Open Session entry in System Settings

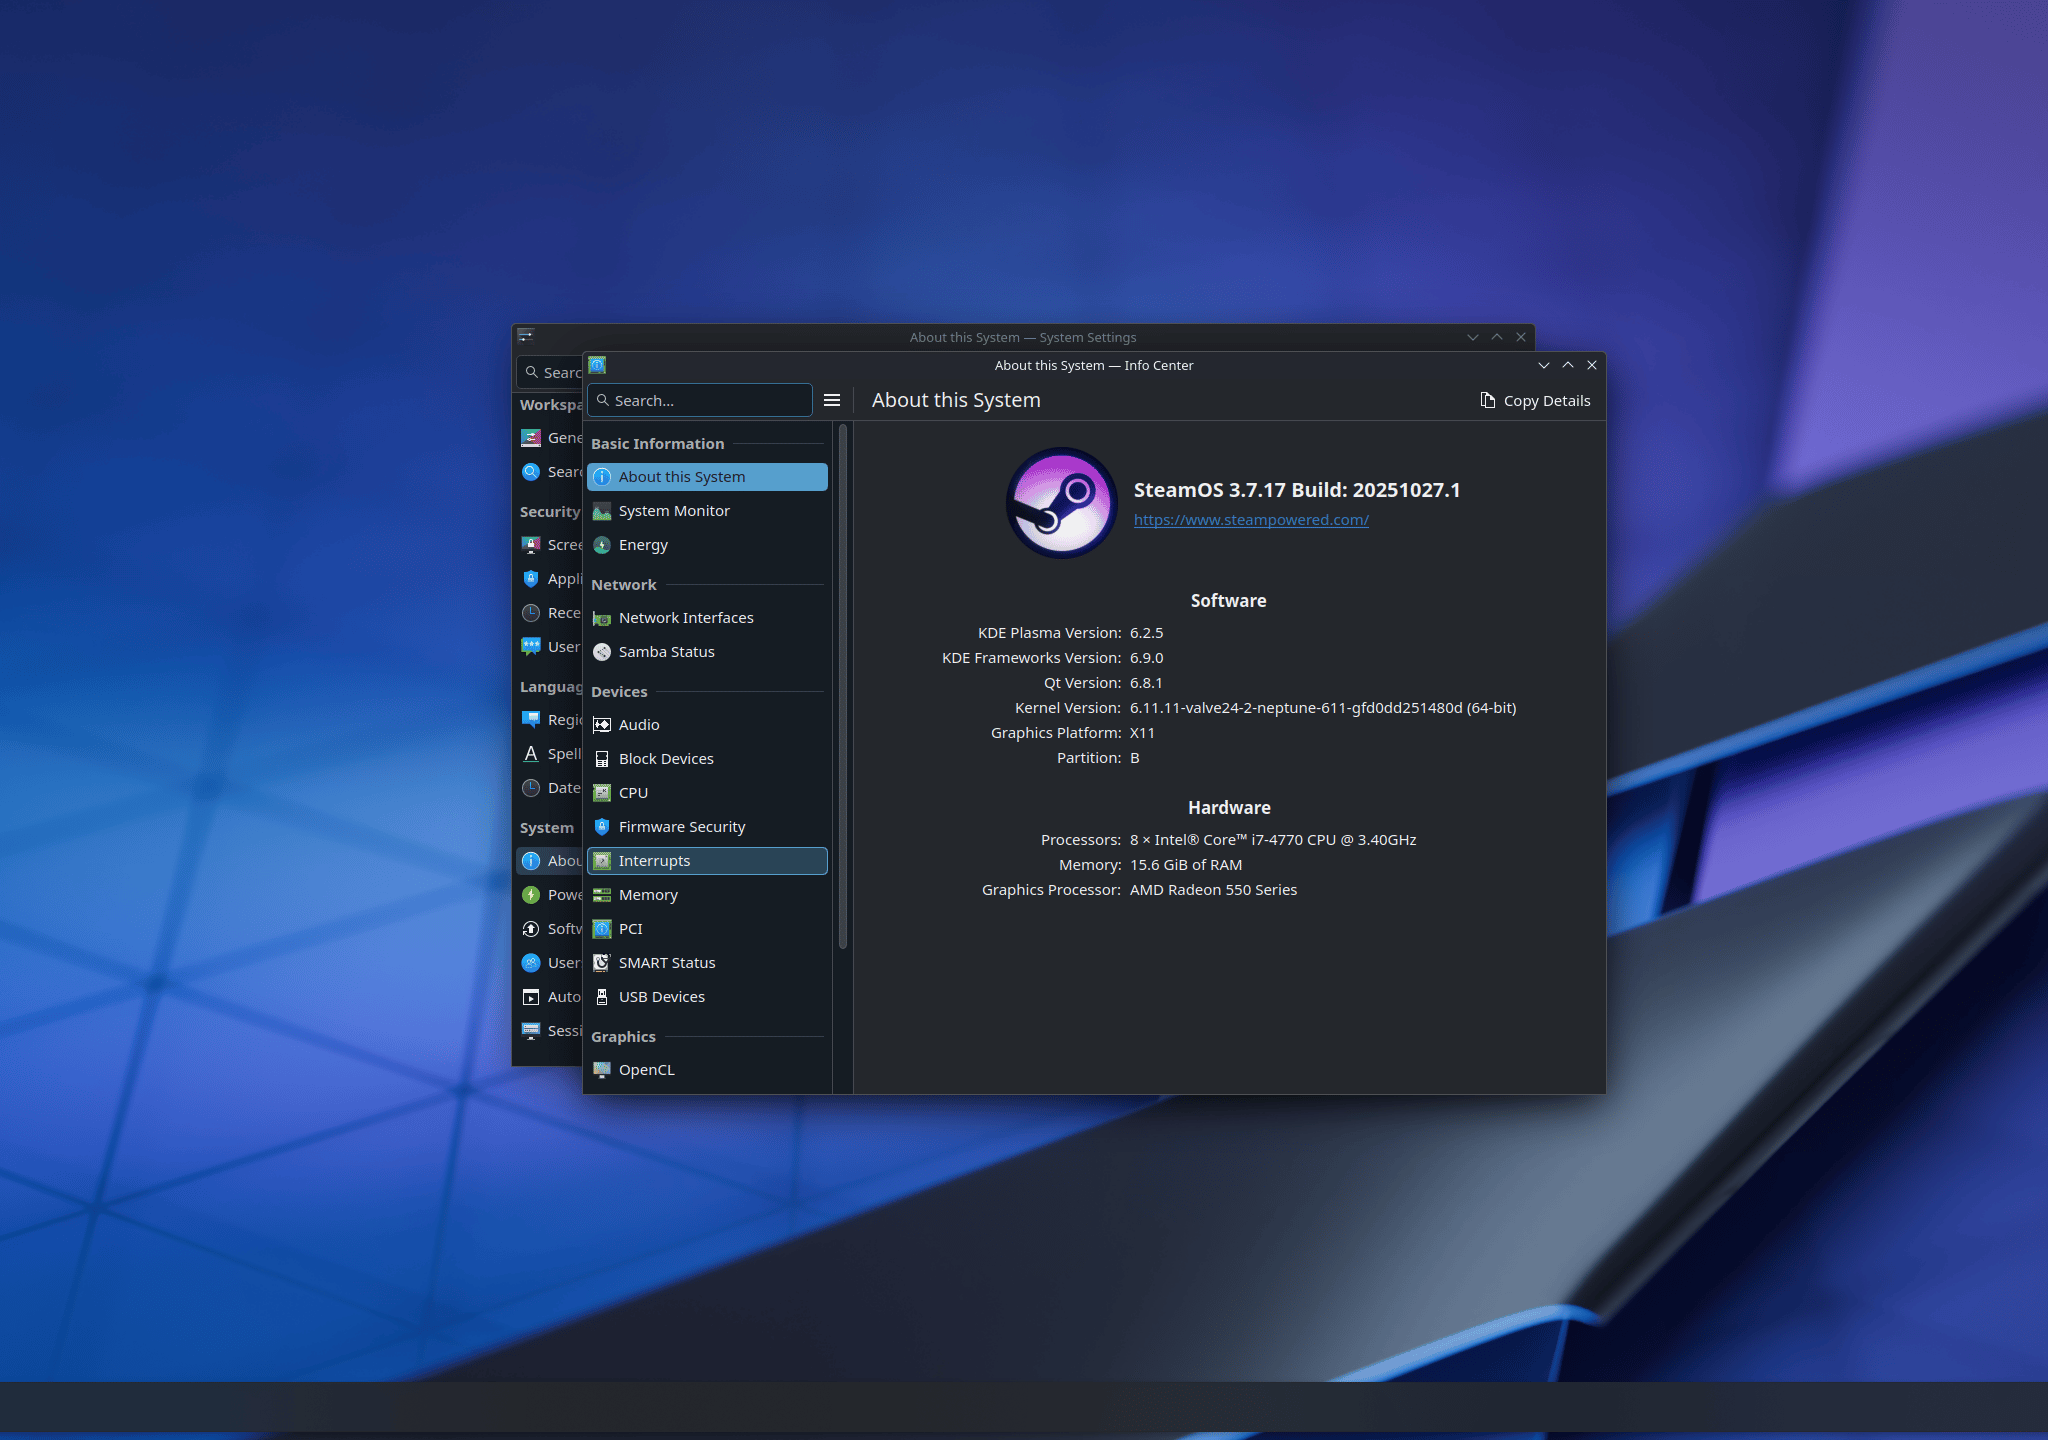coord(550,1031)
